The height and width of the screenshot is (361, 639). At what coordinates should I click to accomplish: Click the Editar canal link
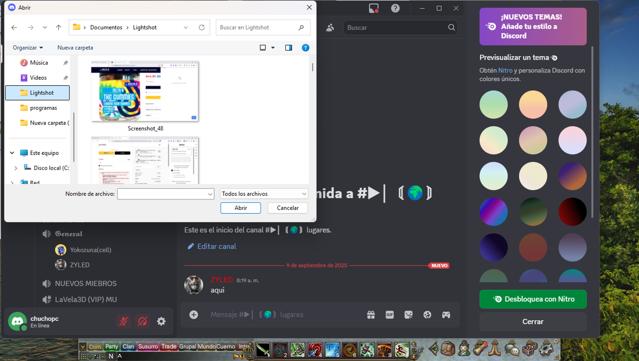click(212, 246)
